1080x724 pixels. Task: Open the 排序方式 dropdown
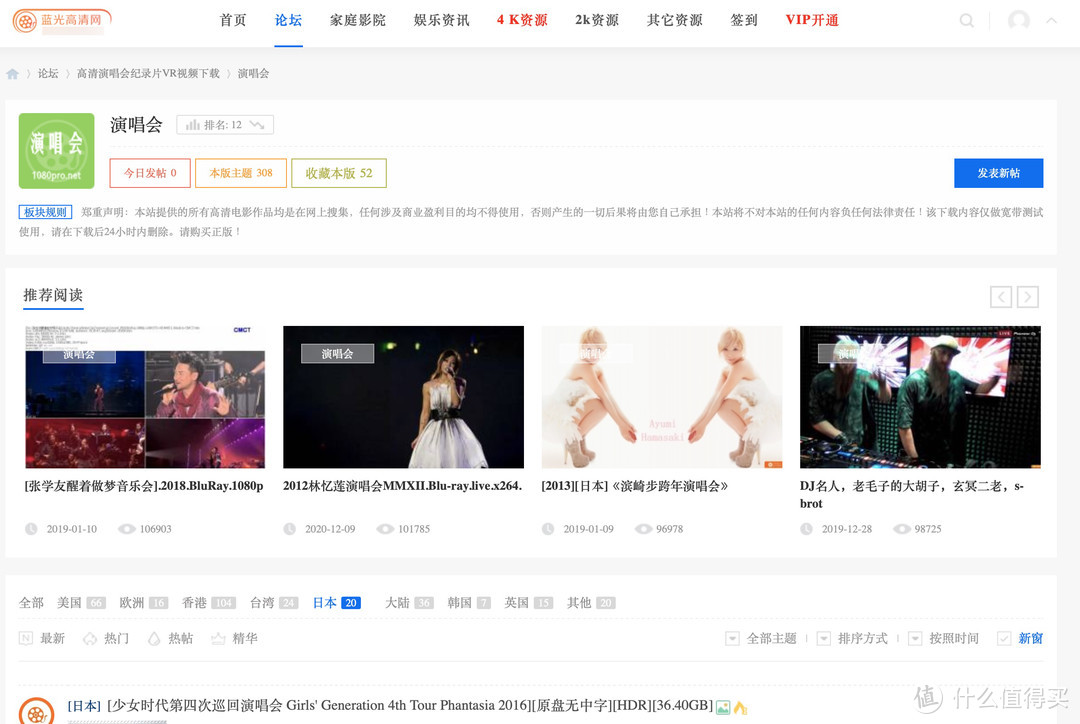[853, 638]
